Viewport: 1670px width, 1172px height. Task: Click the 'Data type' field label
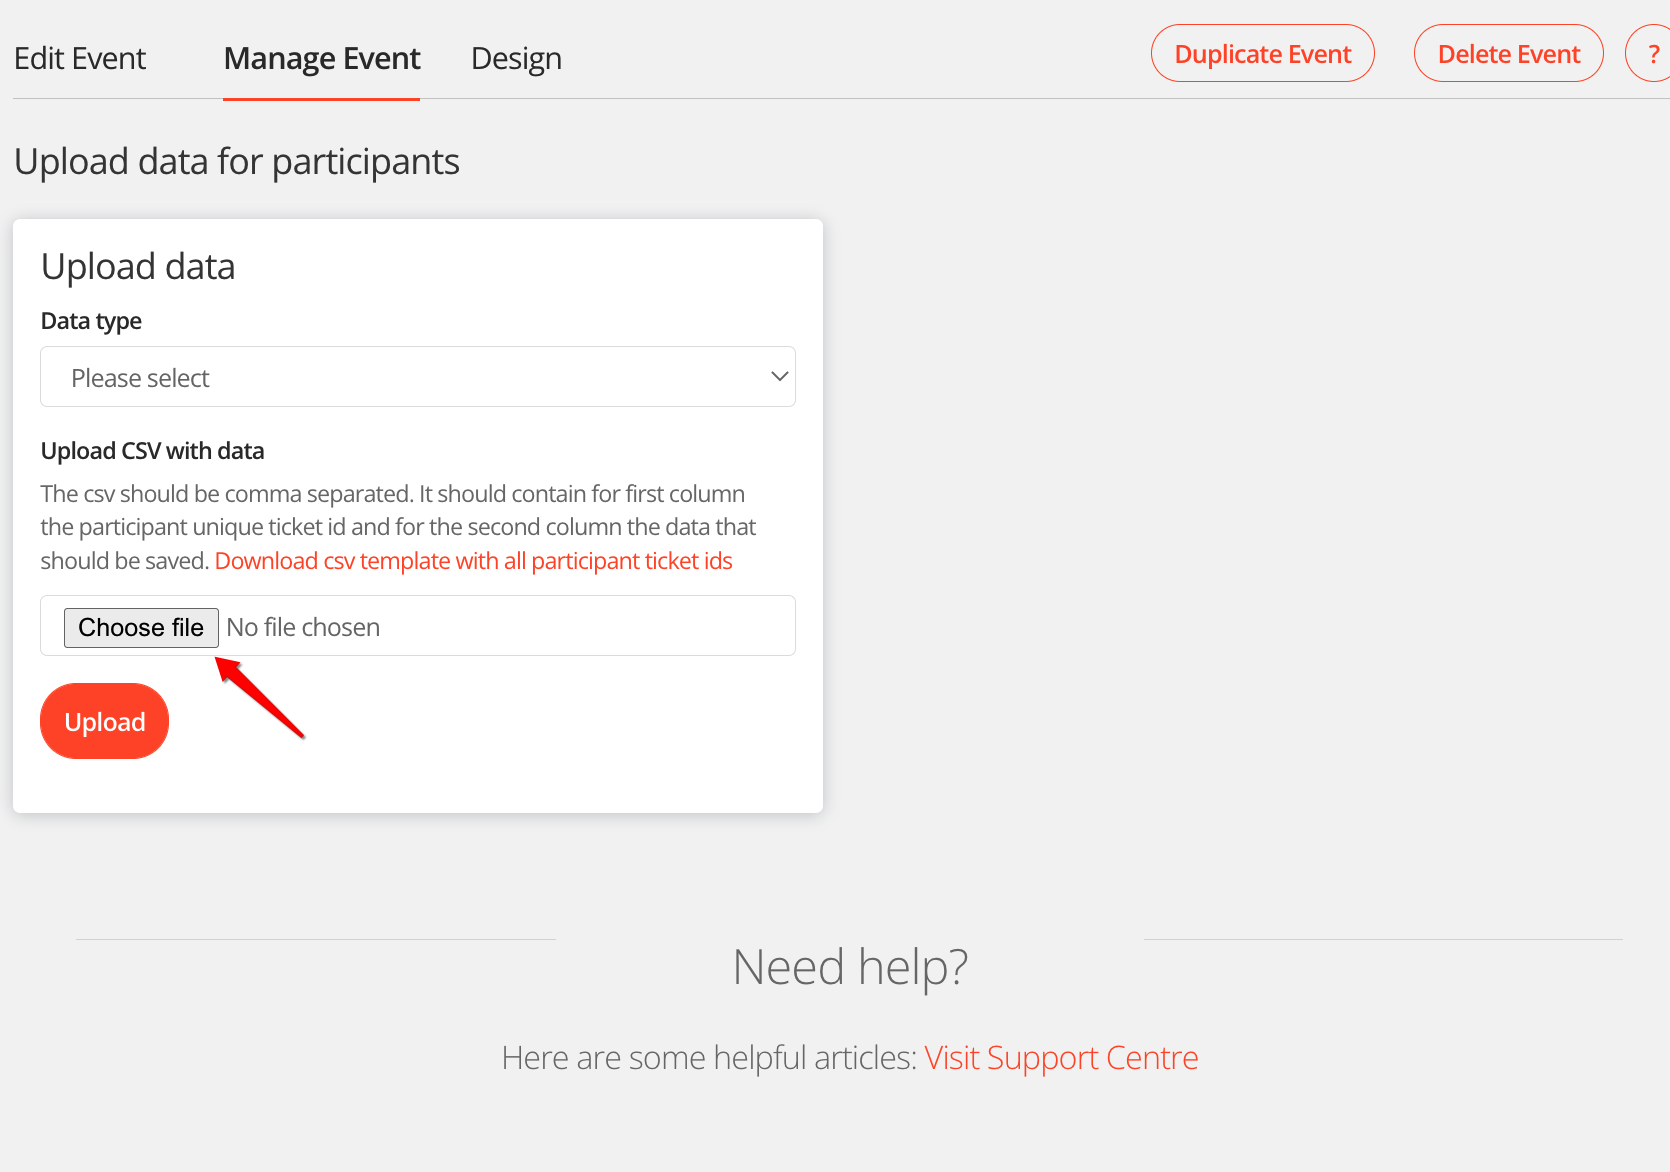91,321
